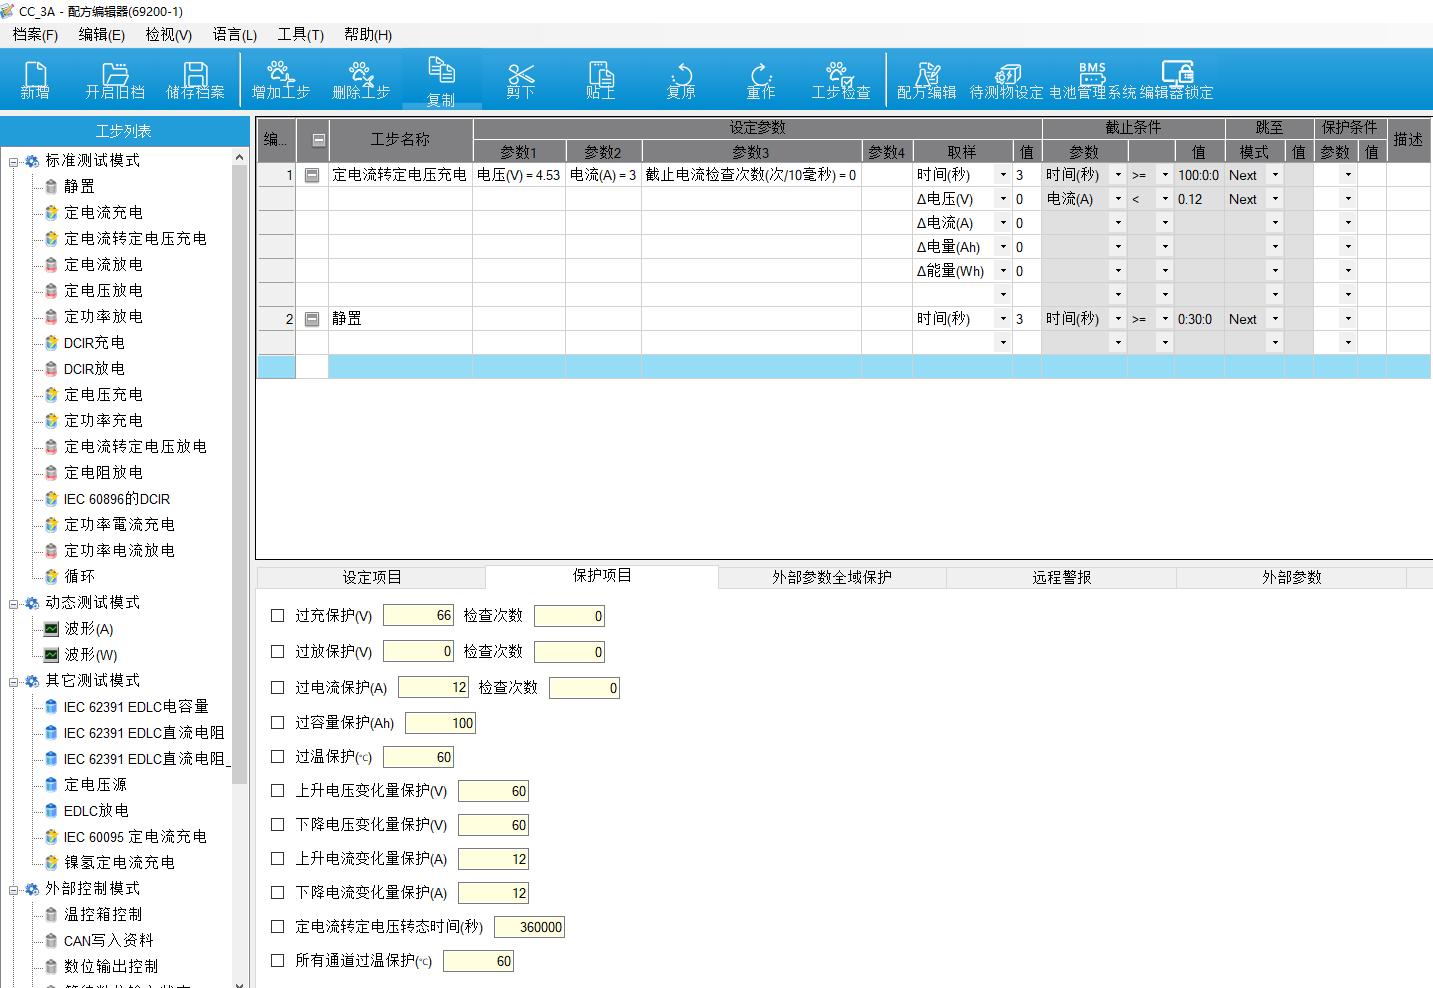Click the step list scrollbar up arrow
The image size is (1433, 988).
(240, 157)
